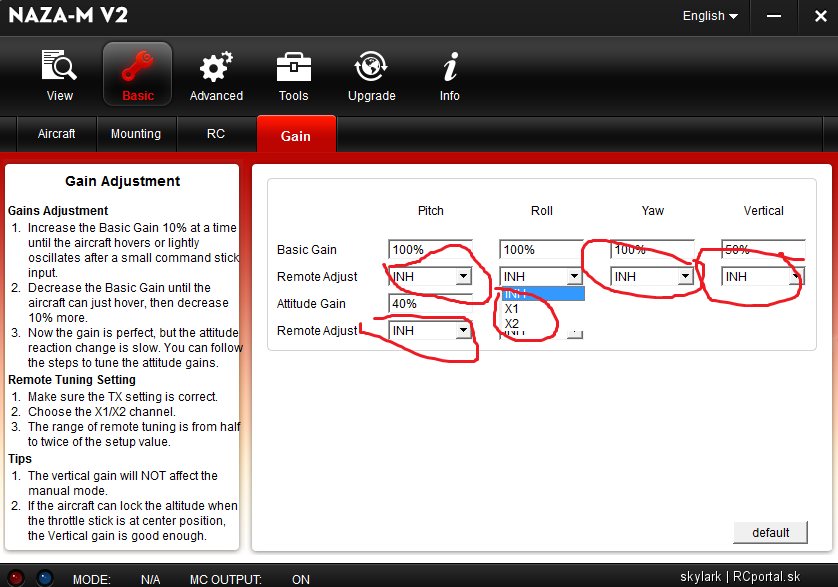Click the Vertical column header

(x=763, y=211)
